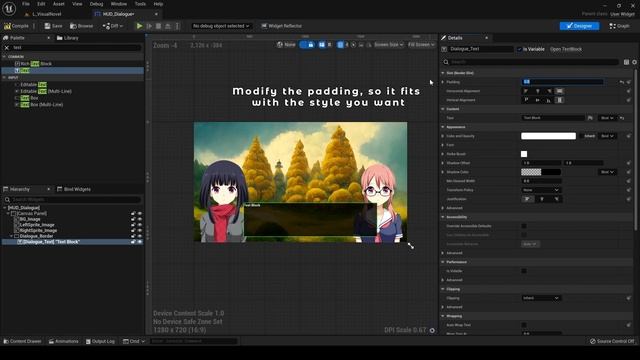This screenshot has width=640, height=360.
Task: Open the Output Log
Action: 100,341
